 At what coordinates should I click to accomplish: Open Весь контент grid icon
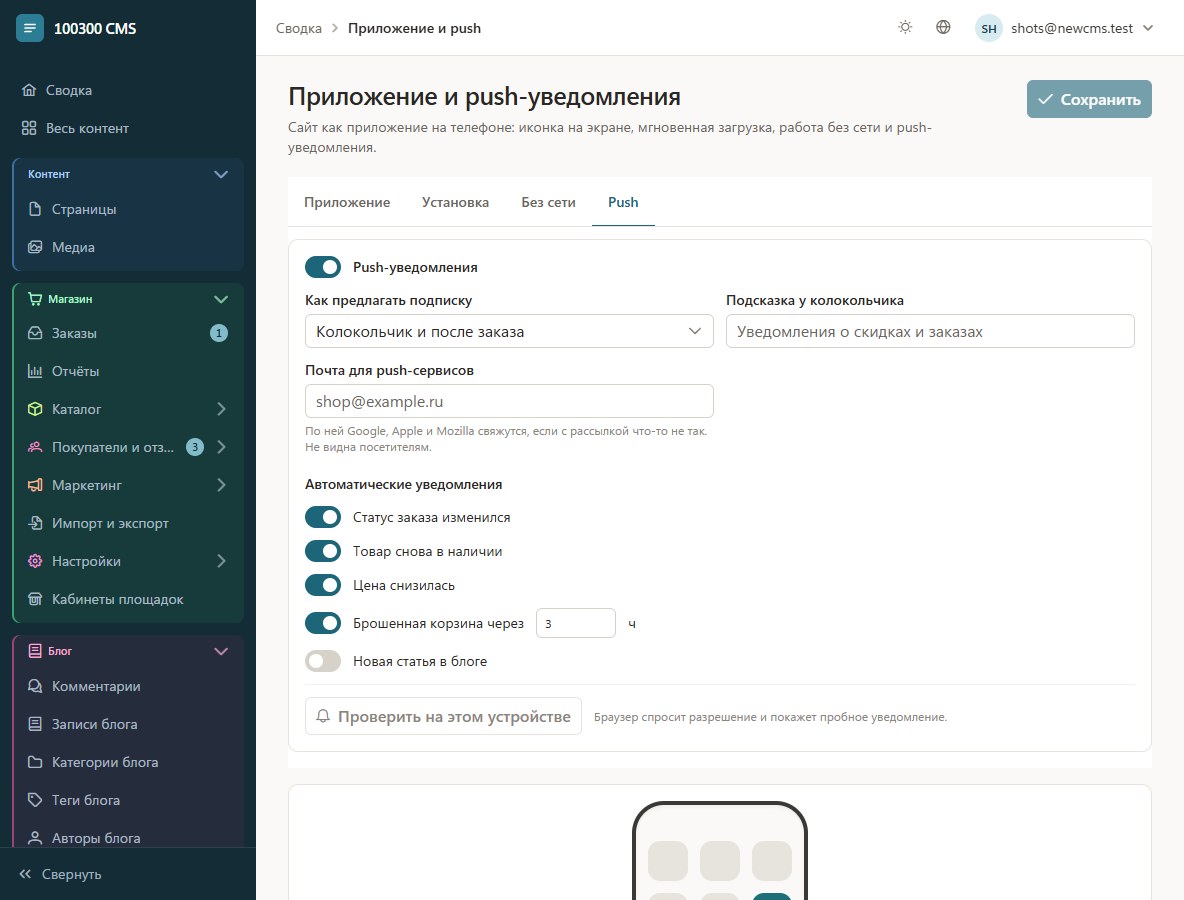click(29, 128)
